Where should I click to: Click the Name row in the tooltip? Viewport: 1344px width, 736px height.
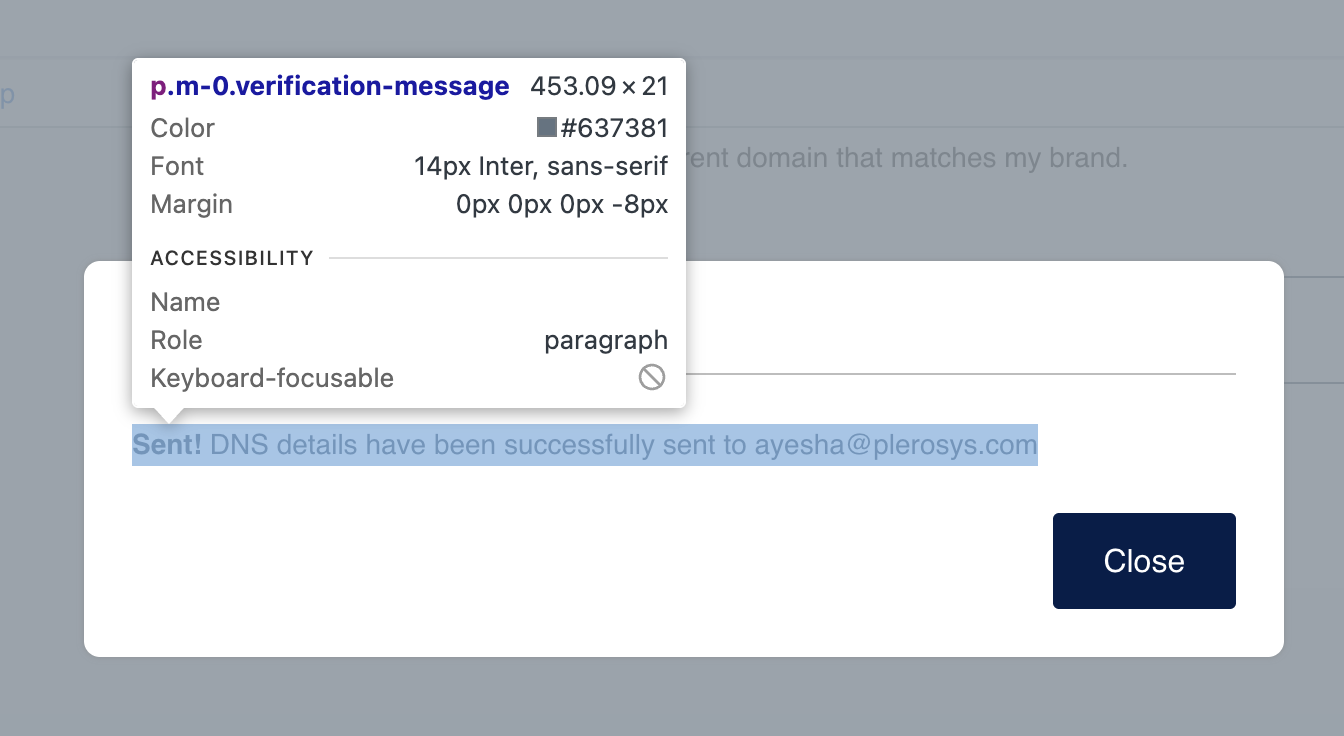click(185, 302)
